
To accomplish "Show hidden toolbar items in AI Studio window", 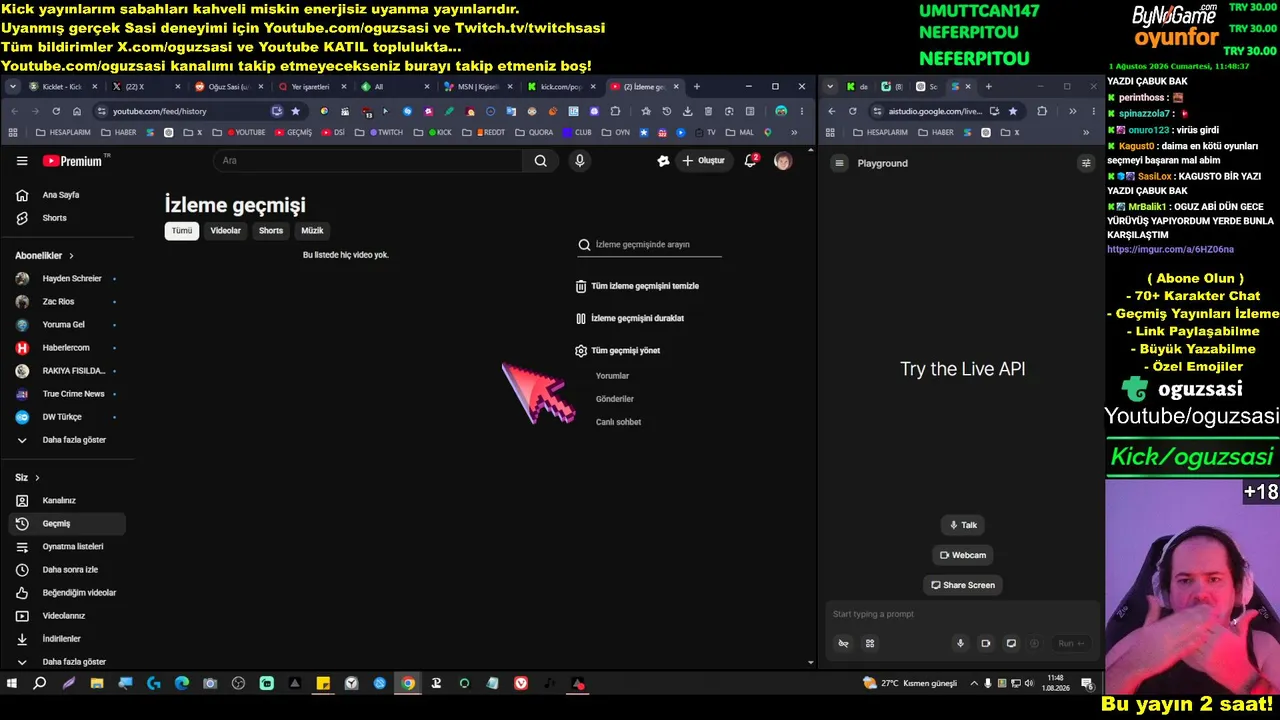I will coord(1072,111).
